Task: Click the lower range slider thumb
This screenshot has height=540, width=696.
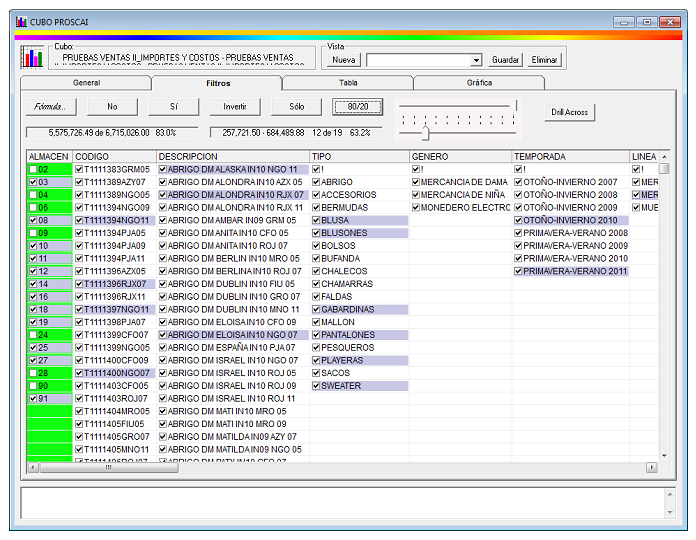Action: coord(425,133)
